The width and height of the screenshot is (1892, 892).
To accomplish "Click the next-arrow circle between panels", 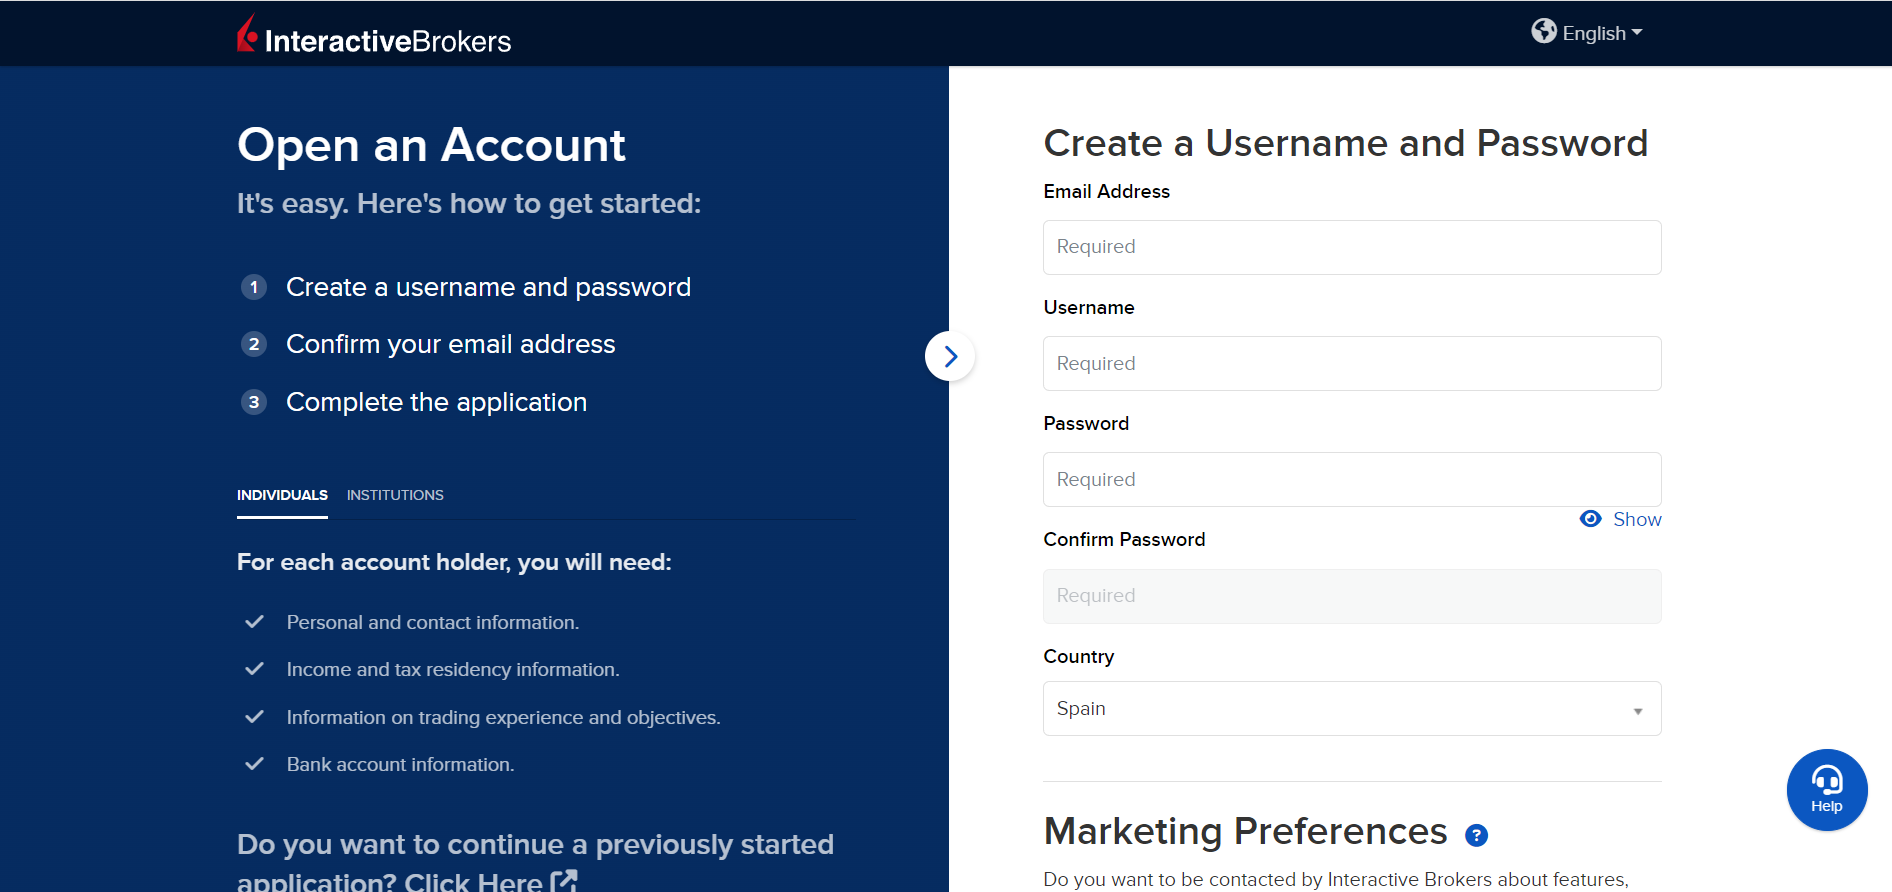I will tap(950, 356).
